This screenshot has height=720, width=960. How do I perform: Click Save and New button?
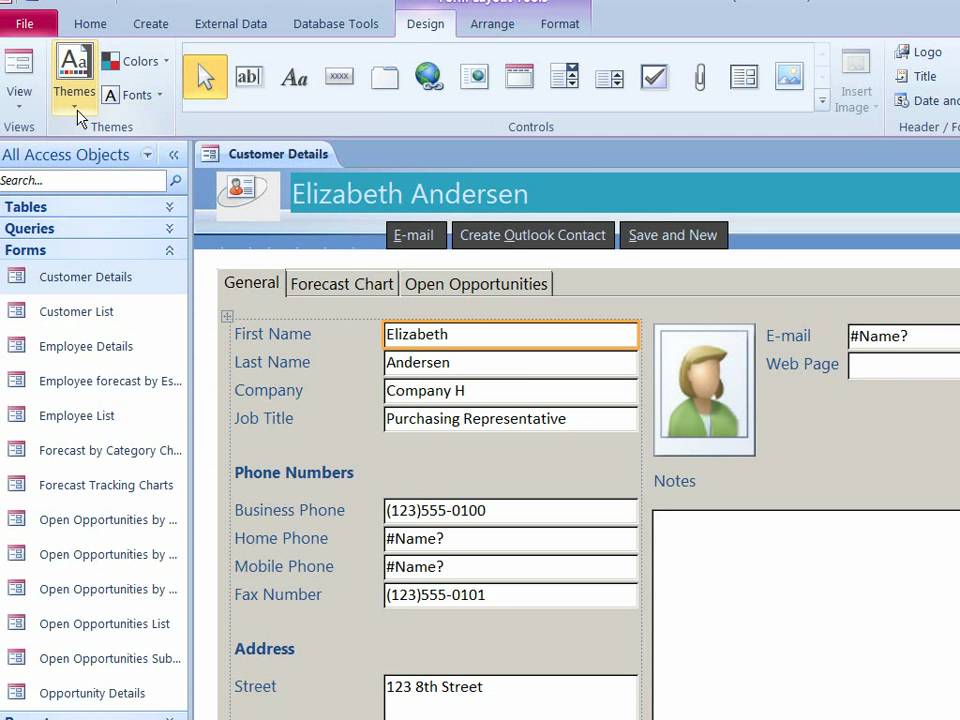(x=673, y=235)
